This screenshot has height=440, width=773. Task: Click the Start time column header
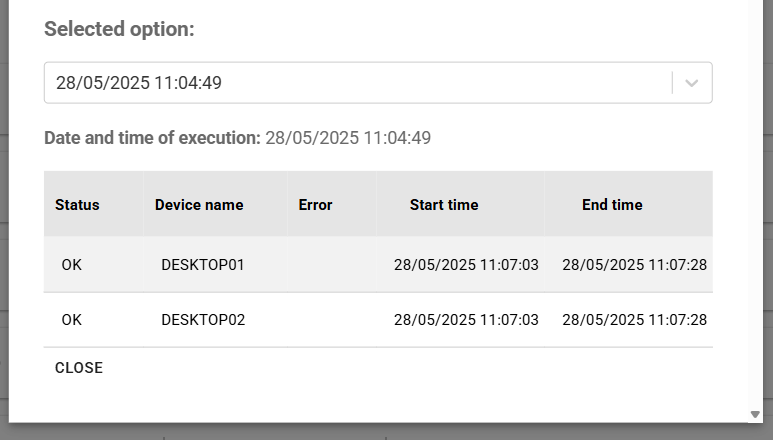(x=444, y=205)
